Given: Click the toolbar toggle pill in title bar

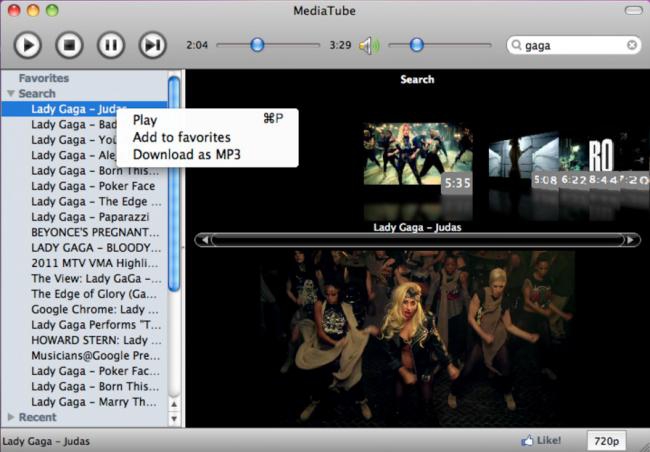Looking at the screenshot, I should [x=633, y=10].
